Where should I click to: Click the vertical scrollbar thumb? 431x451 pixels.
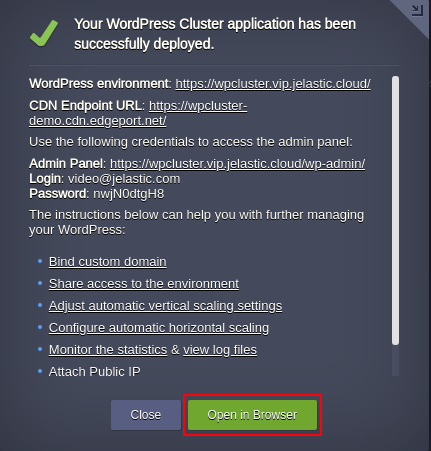click(395, 211)
